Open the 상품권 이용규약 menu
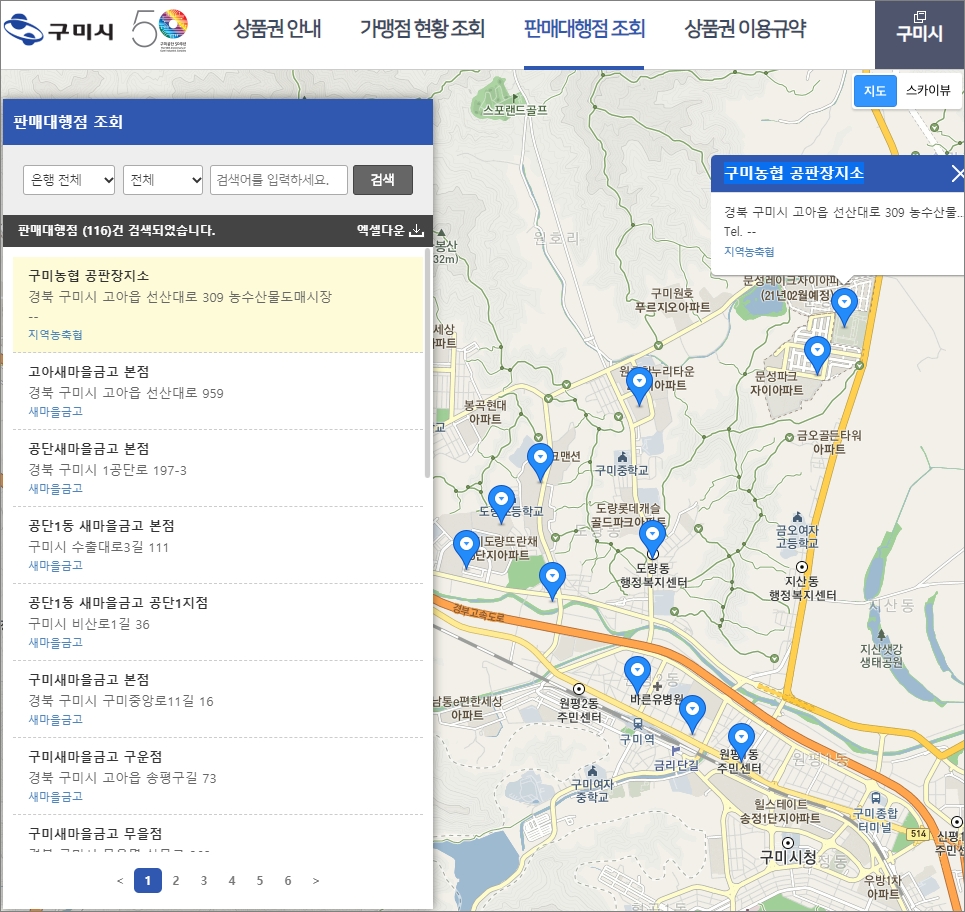 point(745,28)
